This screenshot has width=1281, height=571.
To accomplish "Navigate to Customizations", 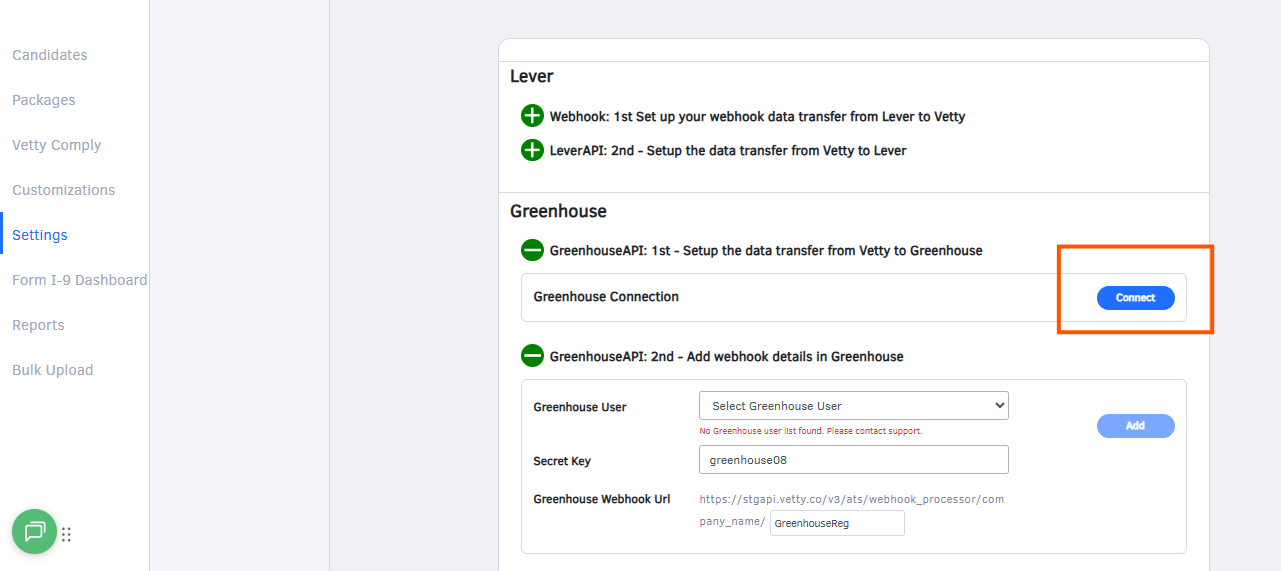I will tap(64, 190).
